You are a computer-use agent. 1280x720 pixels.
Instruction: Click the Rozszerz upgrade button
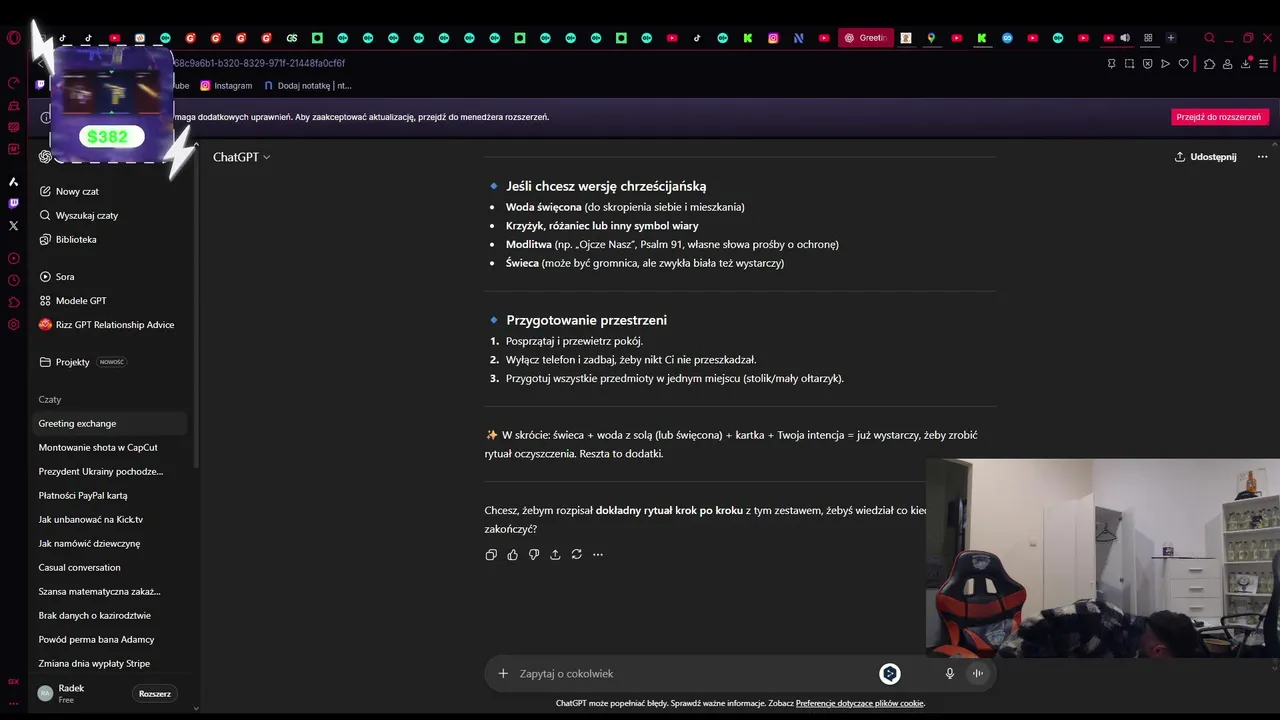pyautogui.click(x=155, y=693)
